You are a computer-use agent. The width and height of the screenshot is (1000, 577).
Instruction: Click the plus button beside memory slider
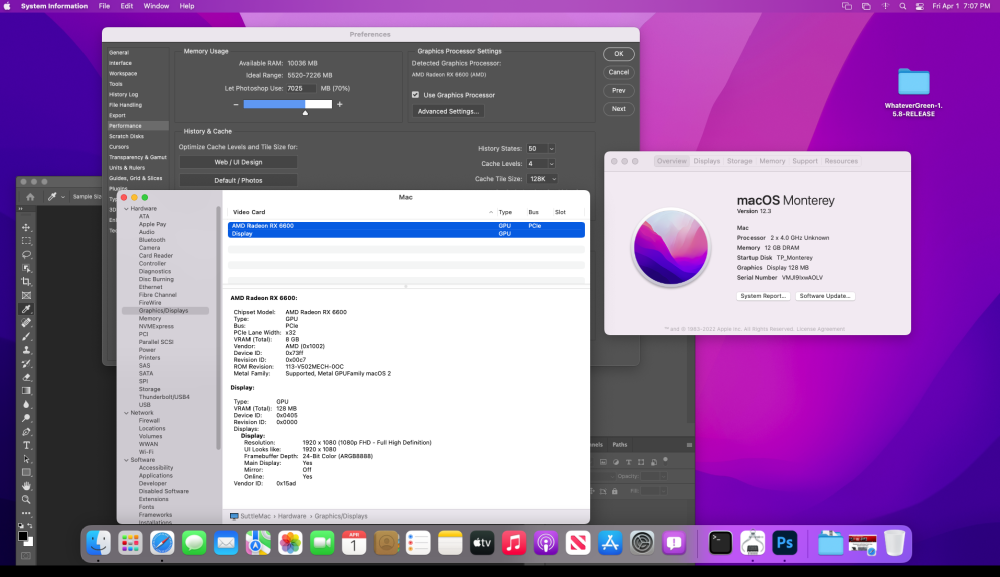pyautogui.click(x=339, y=104)
